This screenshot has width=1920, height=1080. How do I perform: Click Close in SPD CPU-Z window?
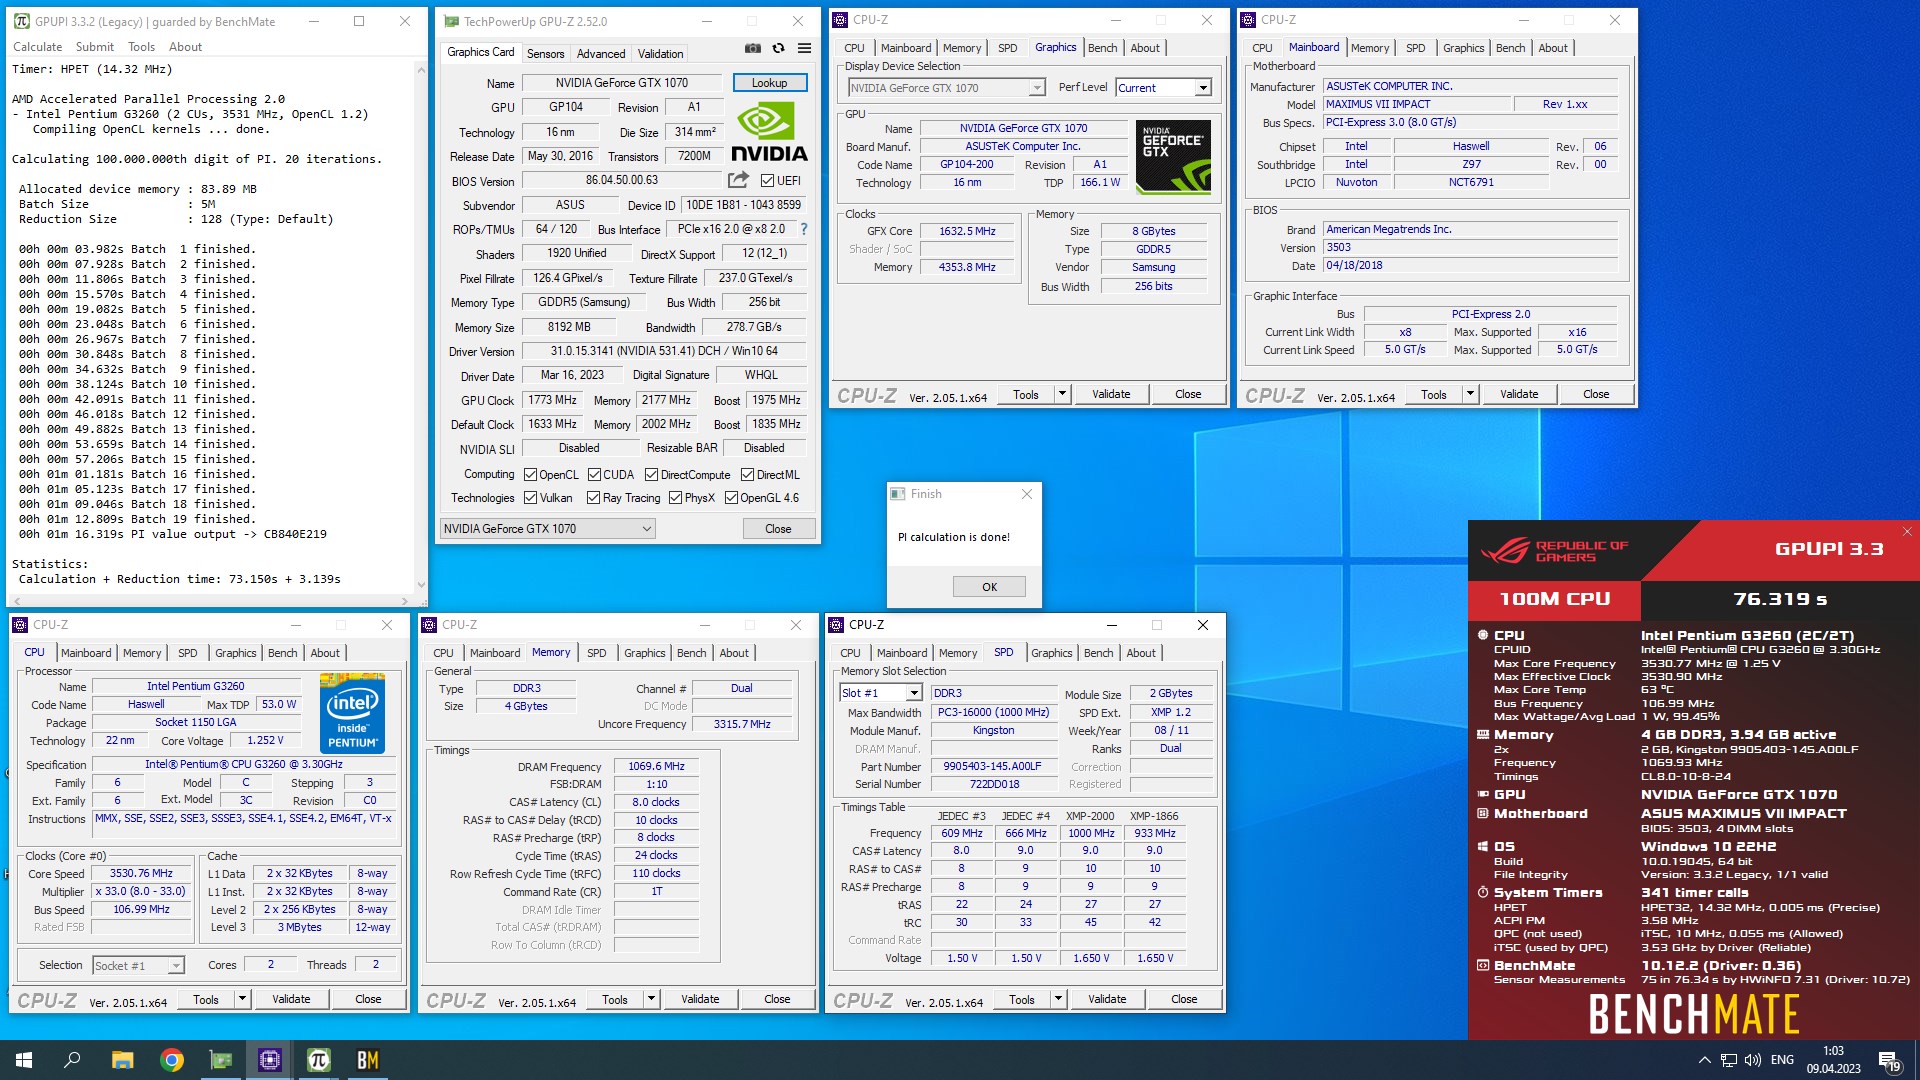(1184, 999)
